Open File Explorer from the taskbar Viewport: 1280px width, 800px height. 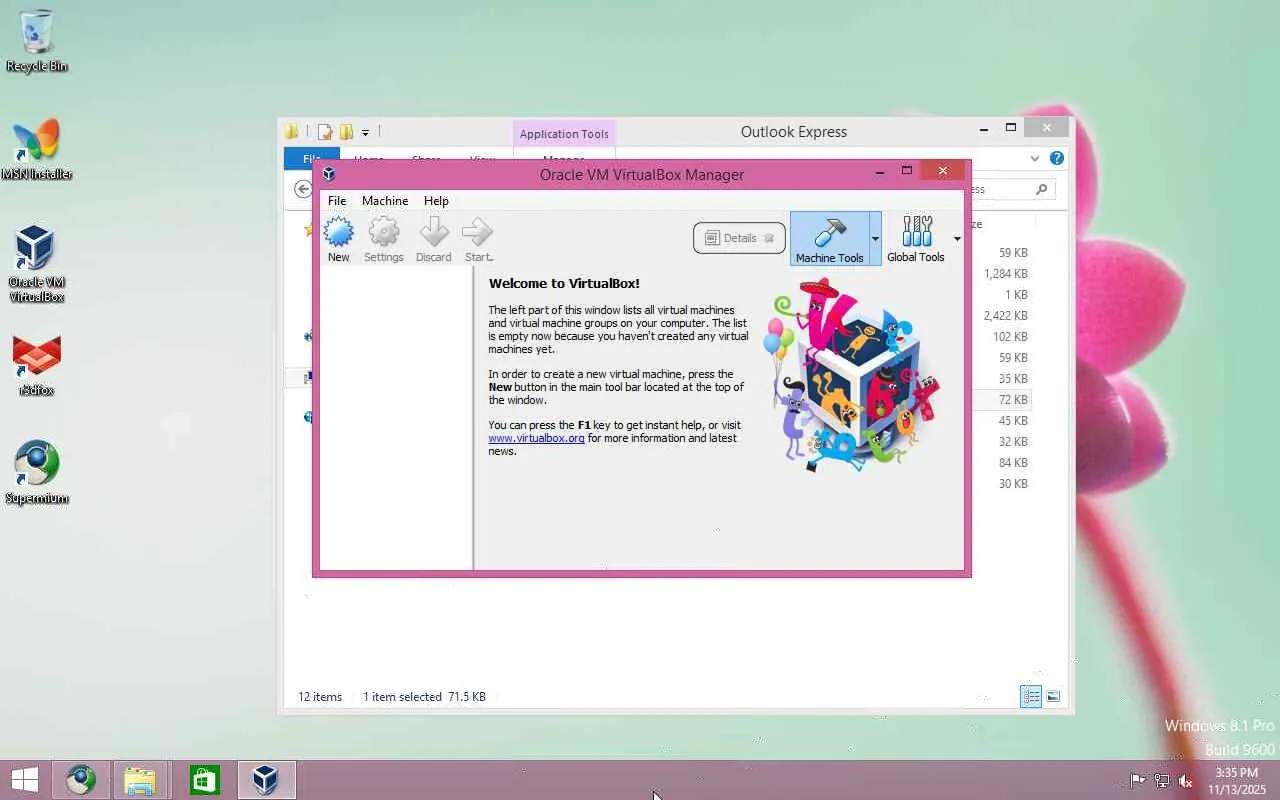(x=140, y=780)
